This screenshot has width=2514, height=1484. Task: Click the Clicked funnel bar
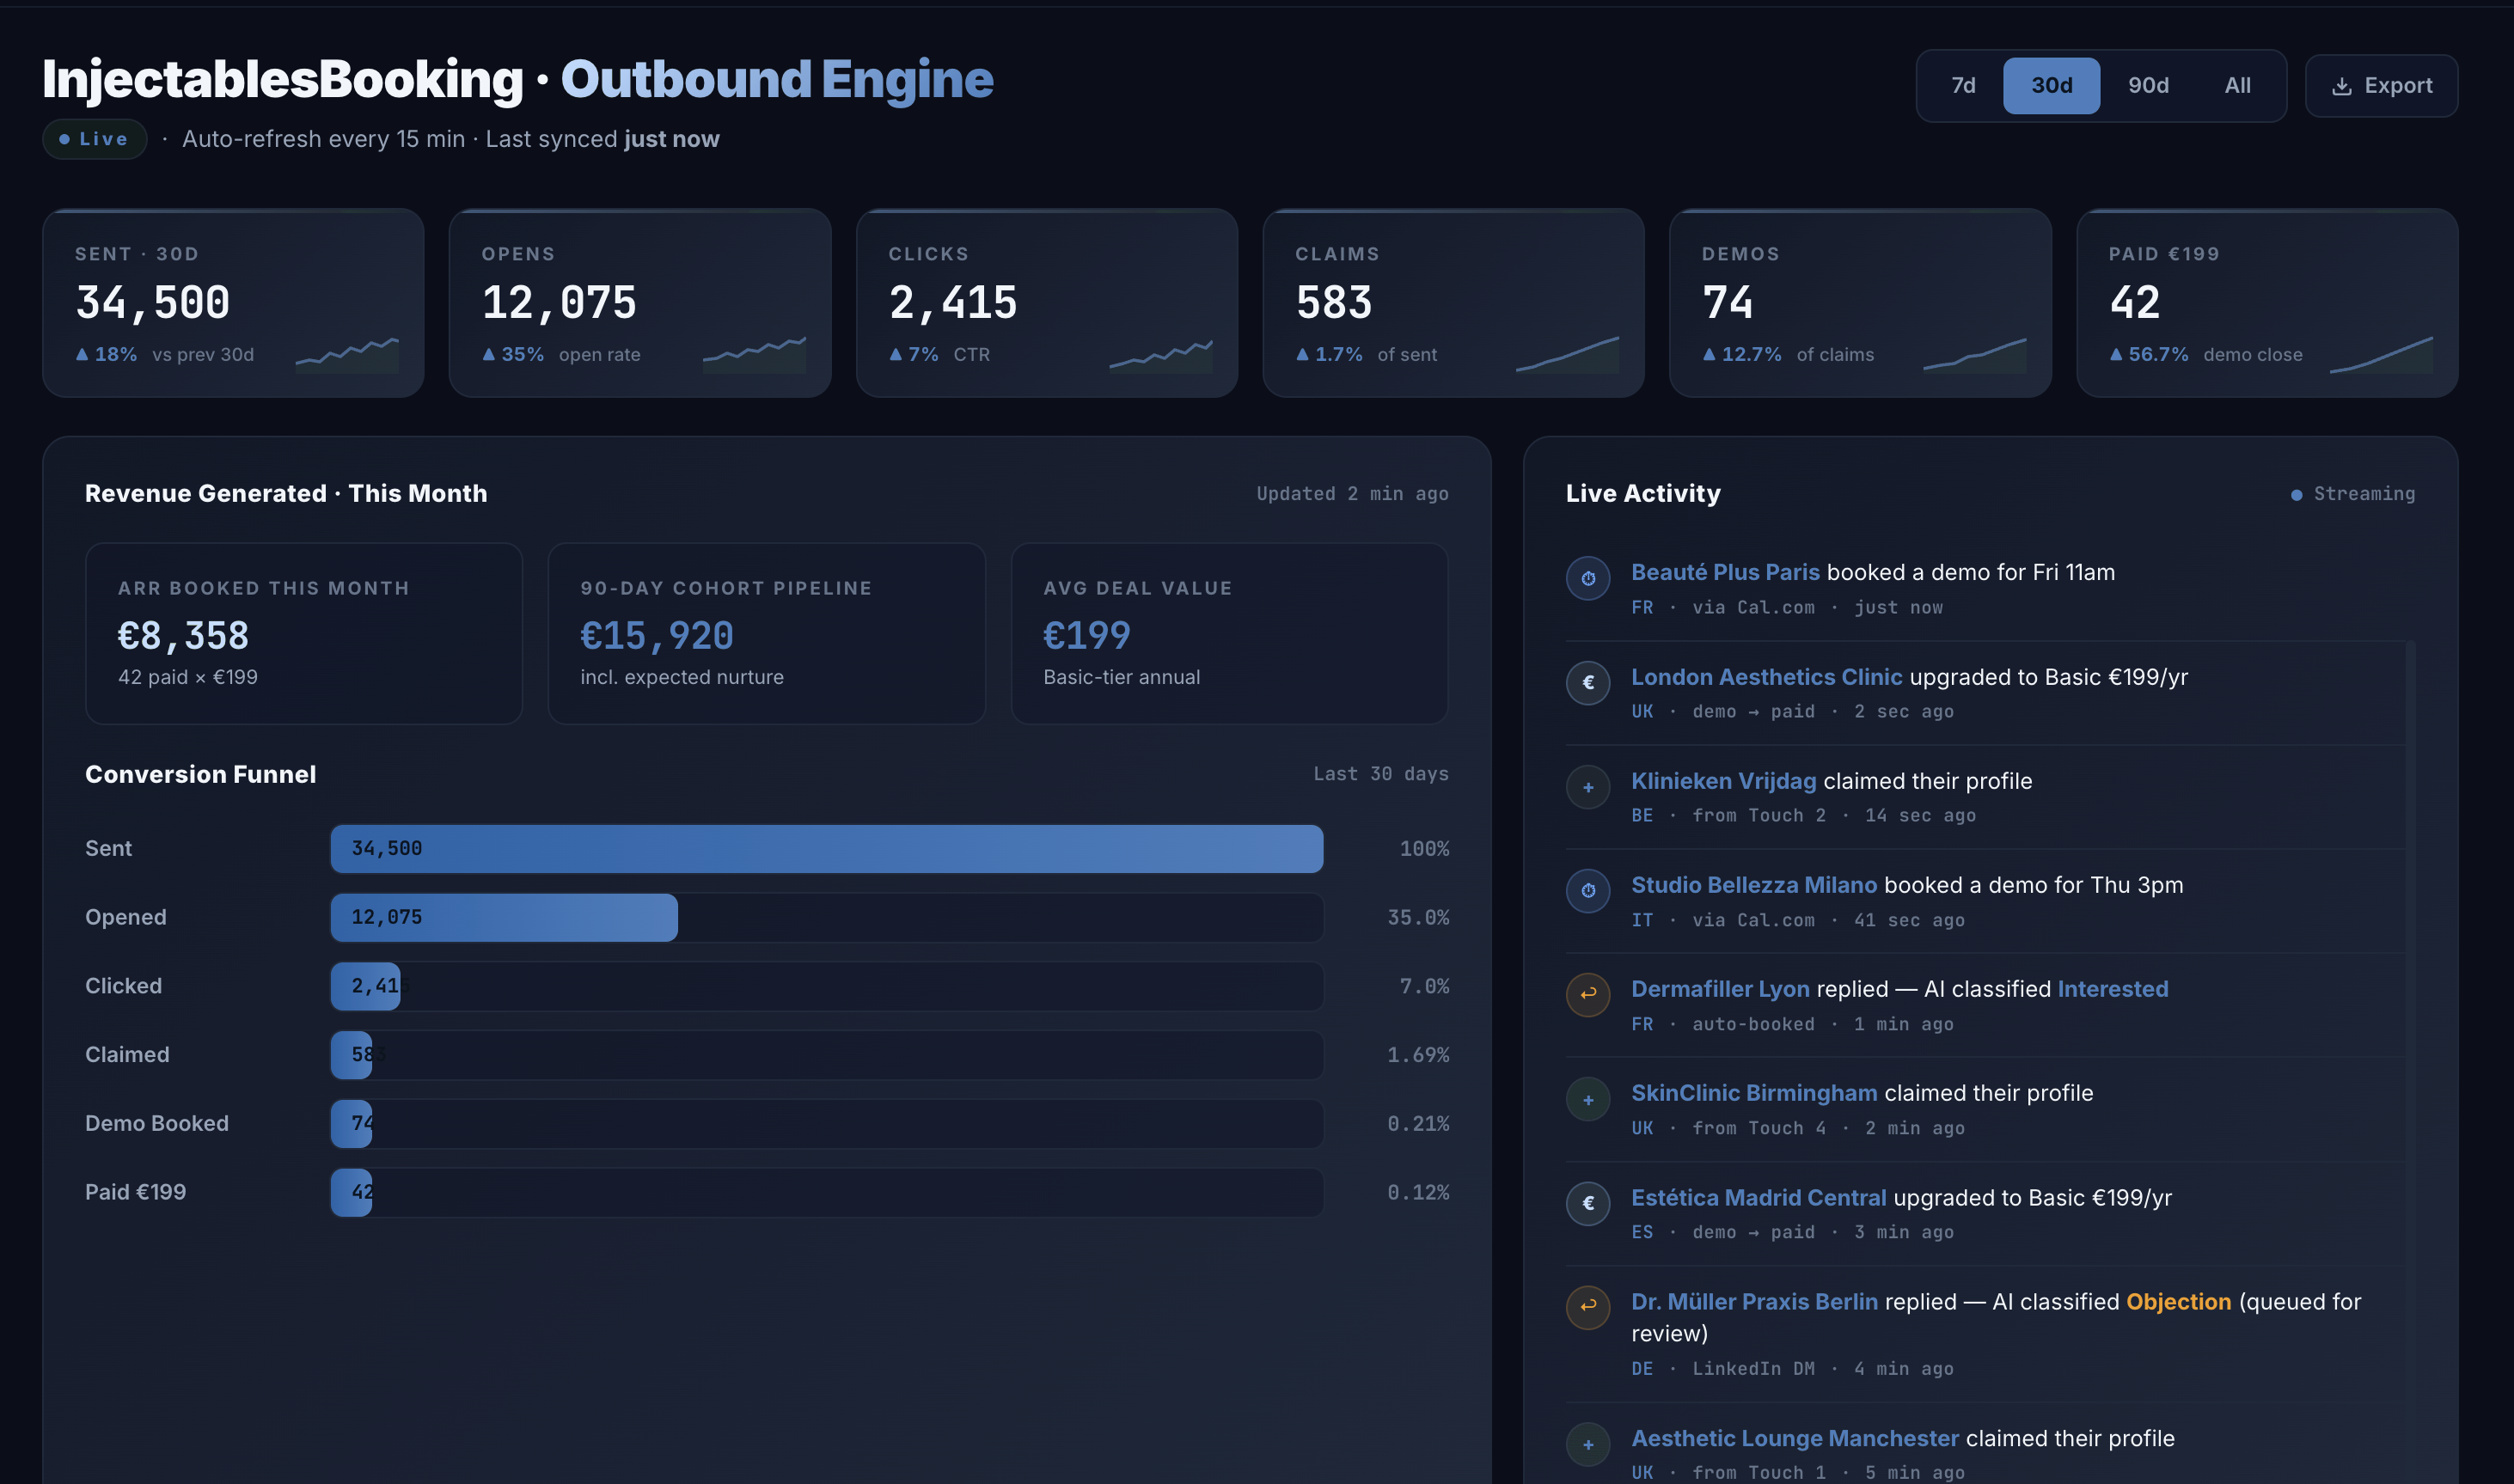366,986
